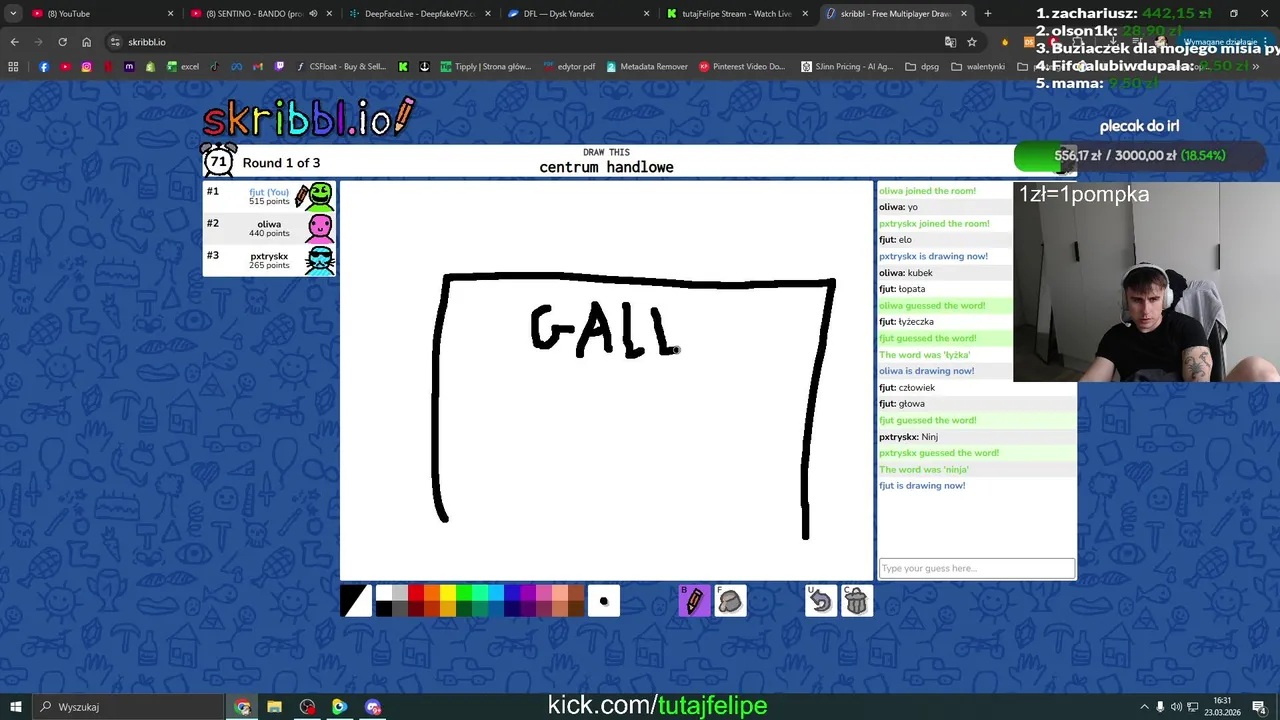This screenshot has height=720, width=1280.
Task: Pick the red color swatch
Action: pyautogui.click(x=416, y=592)
